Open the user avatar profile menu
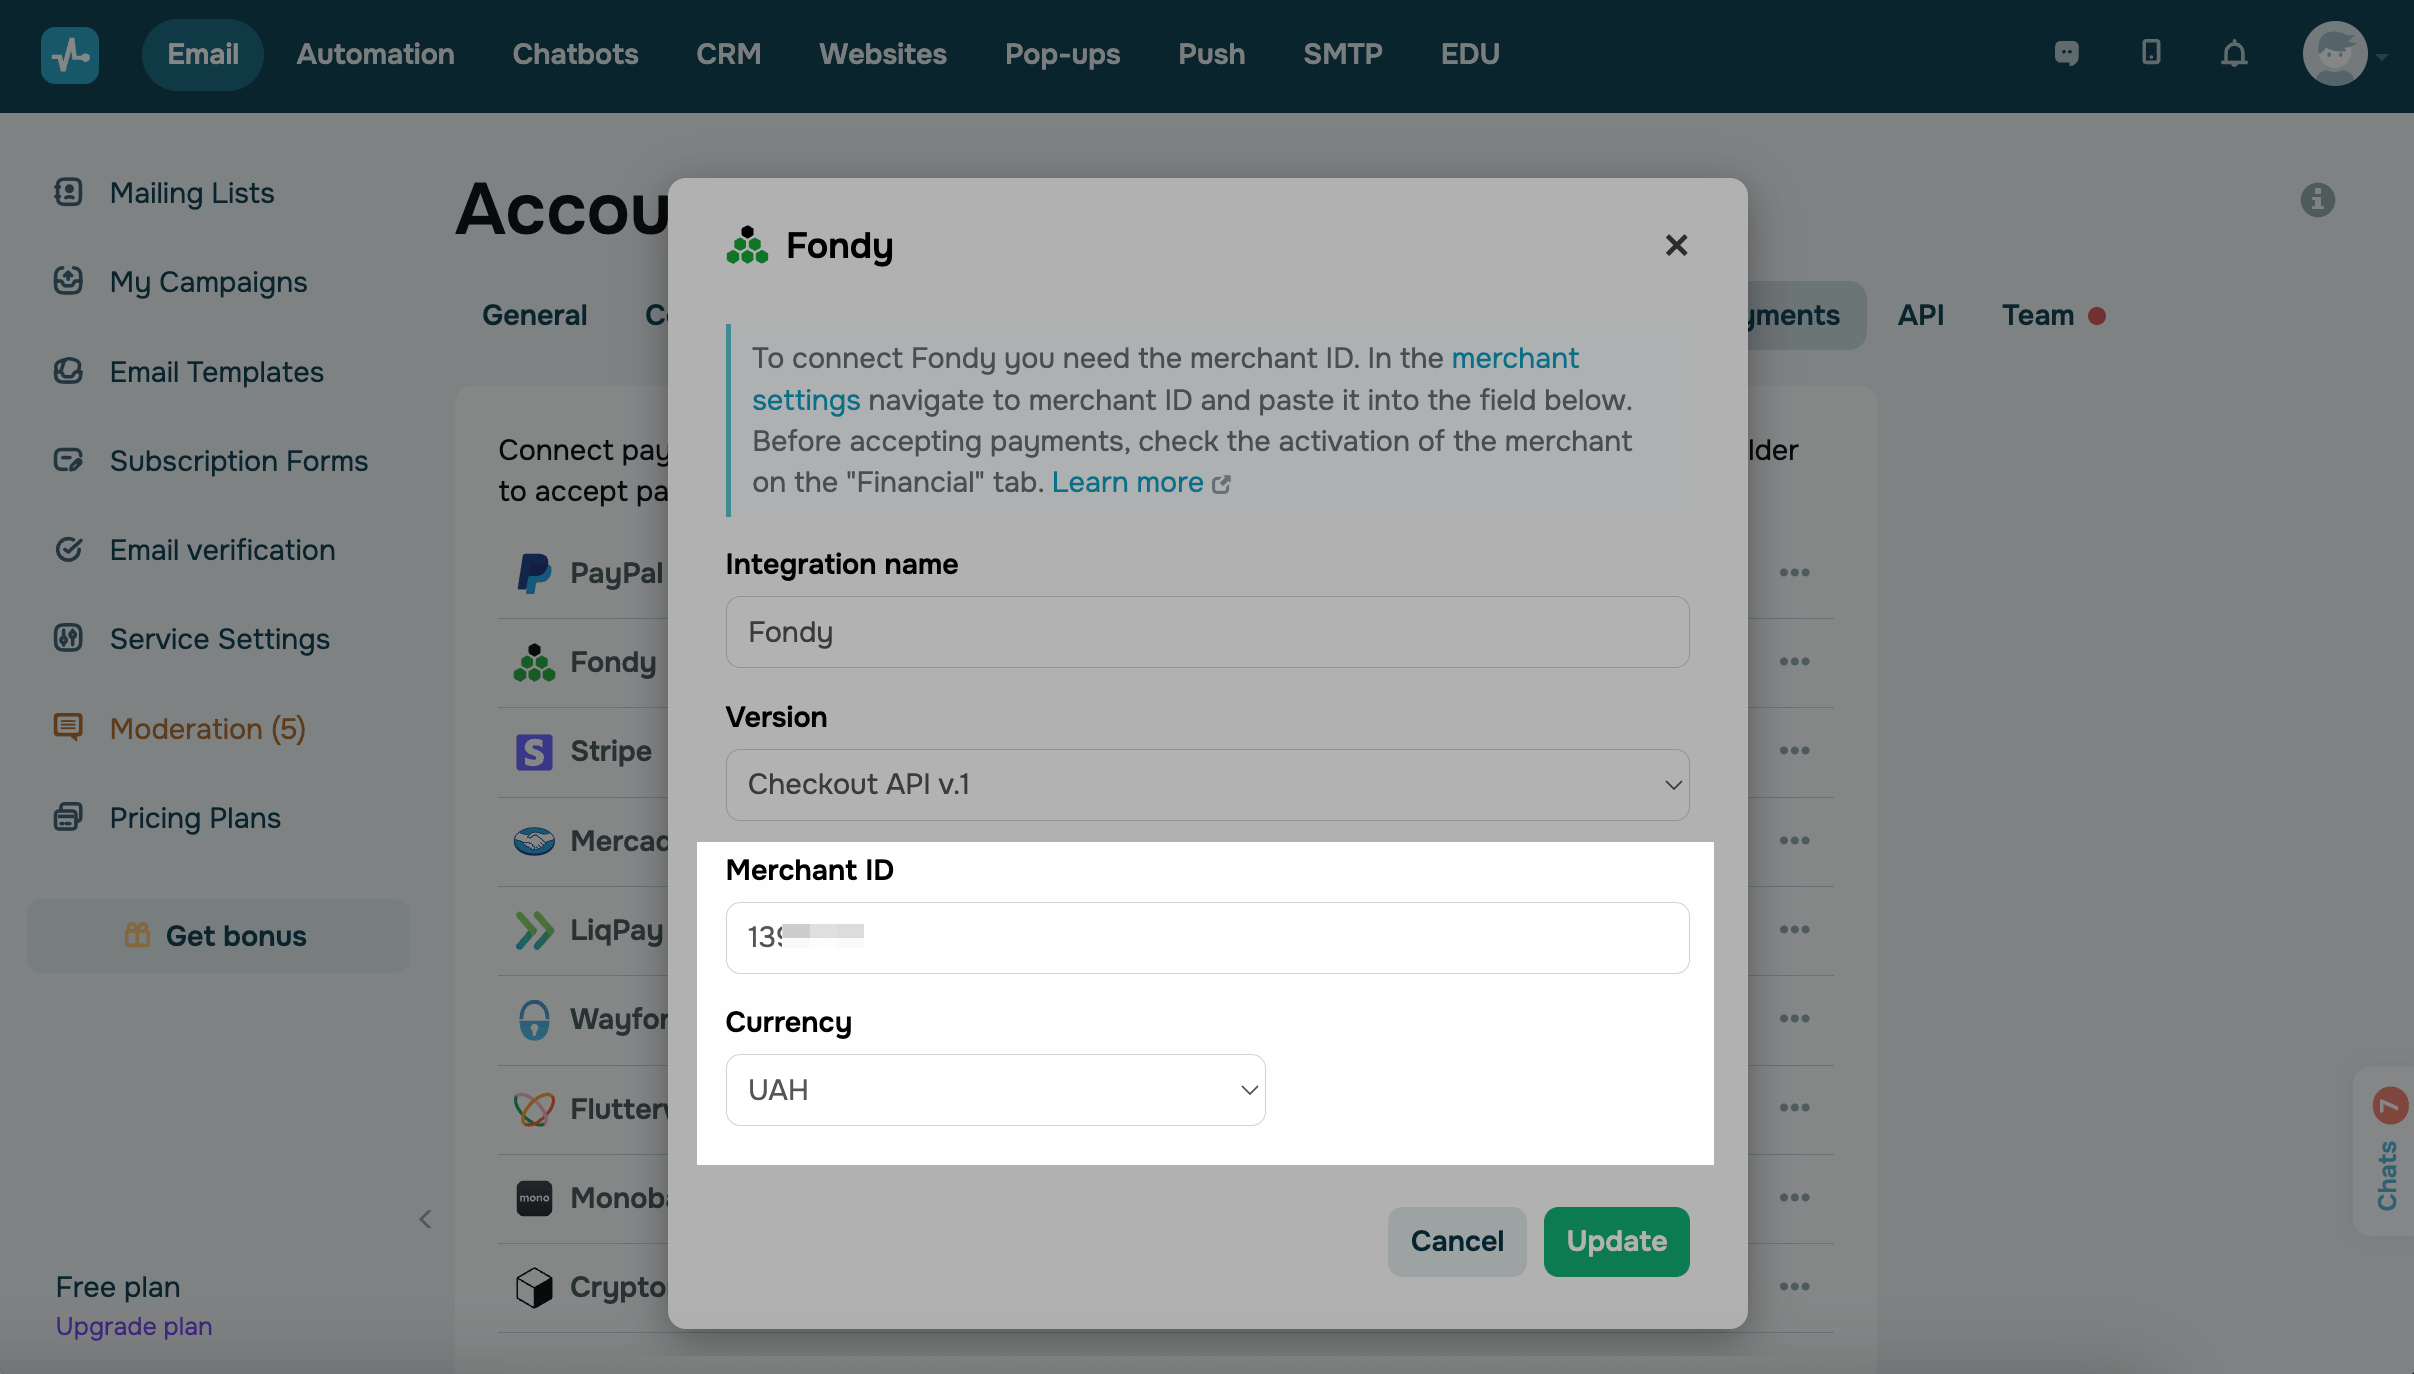The width and height of the screenshot is (2414, 1374). 2337,55
